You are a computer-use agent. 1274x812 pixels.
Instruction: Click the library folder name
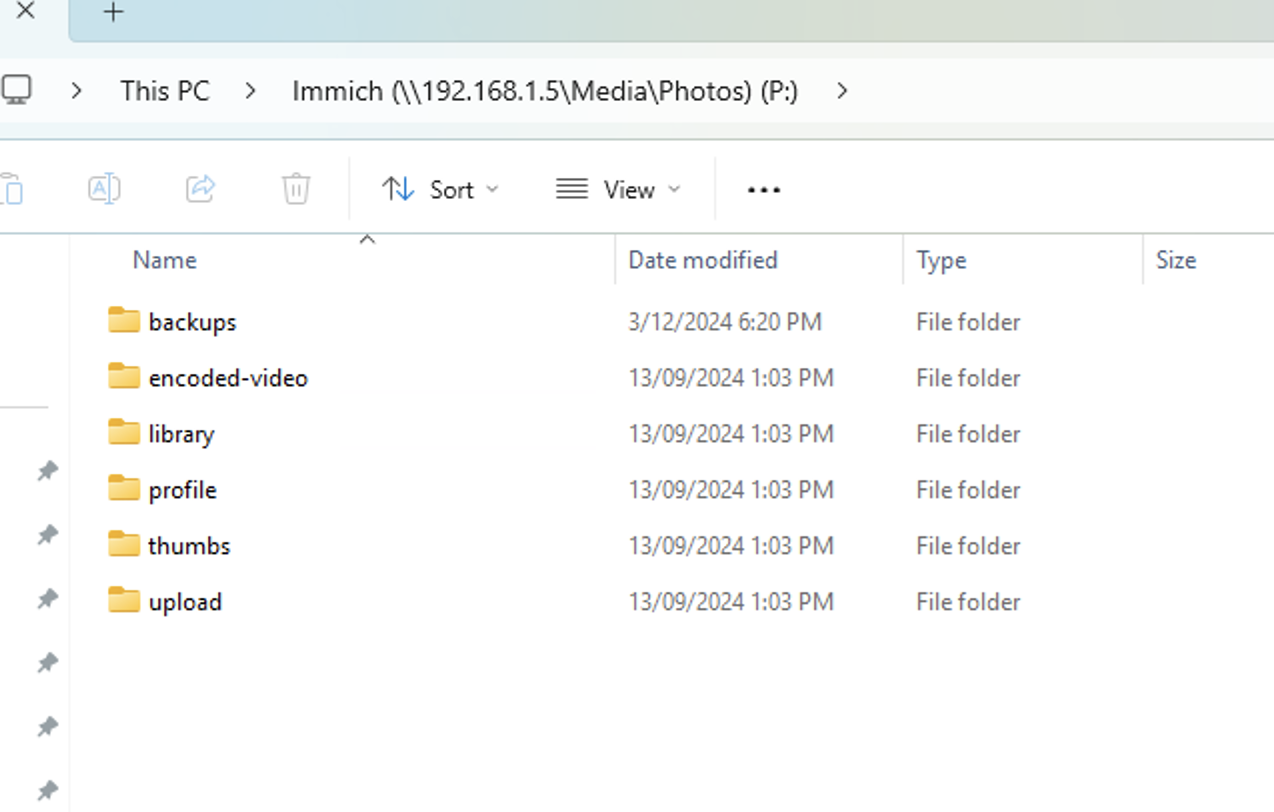pos(181,434)
